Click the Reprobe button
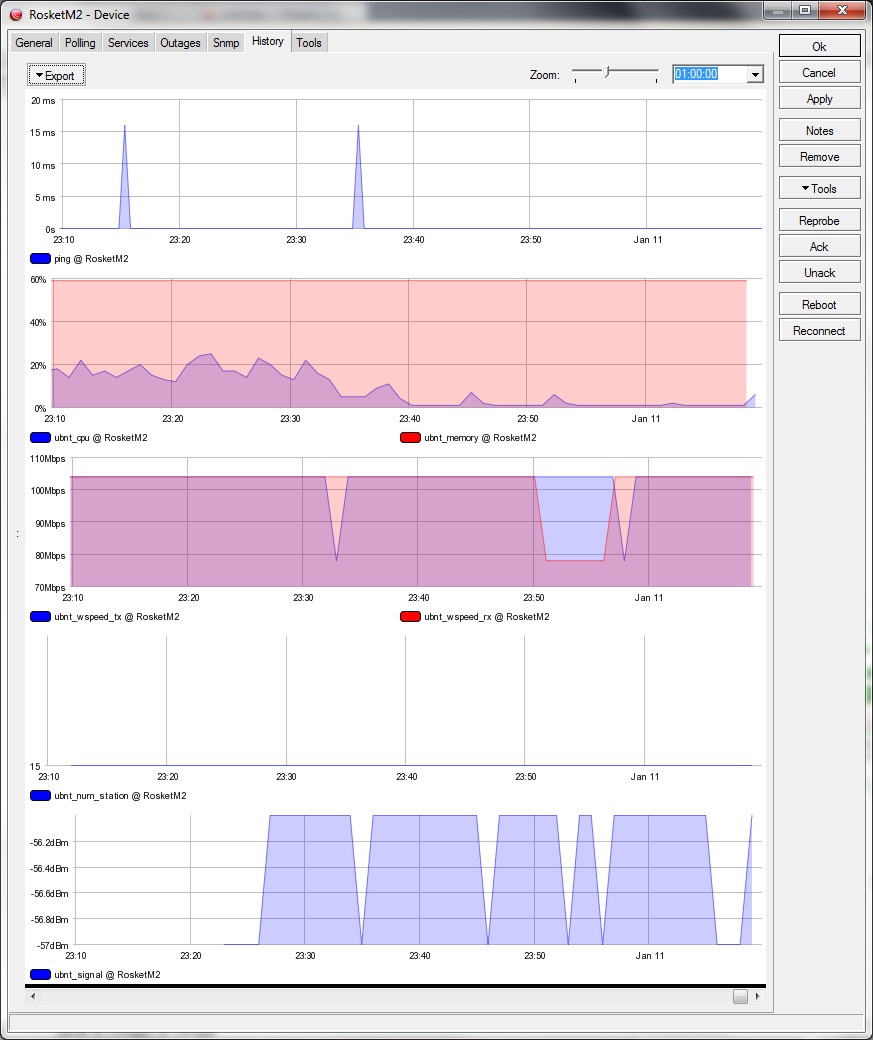This screenshot has width=873, height=1040. click(819, 221)
